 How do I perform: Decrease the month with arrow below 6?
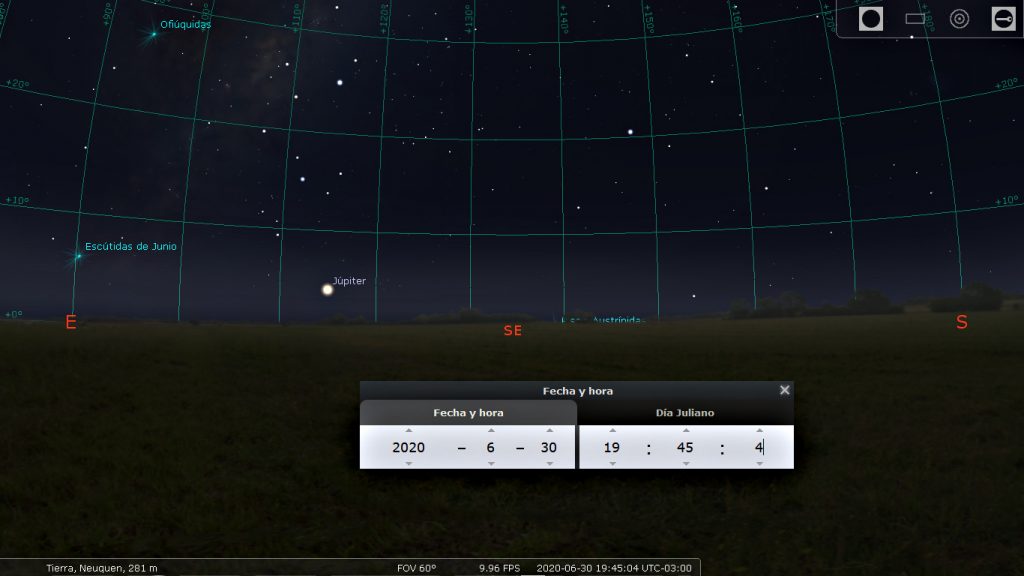(x=490, y=464)
